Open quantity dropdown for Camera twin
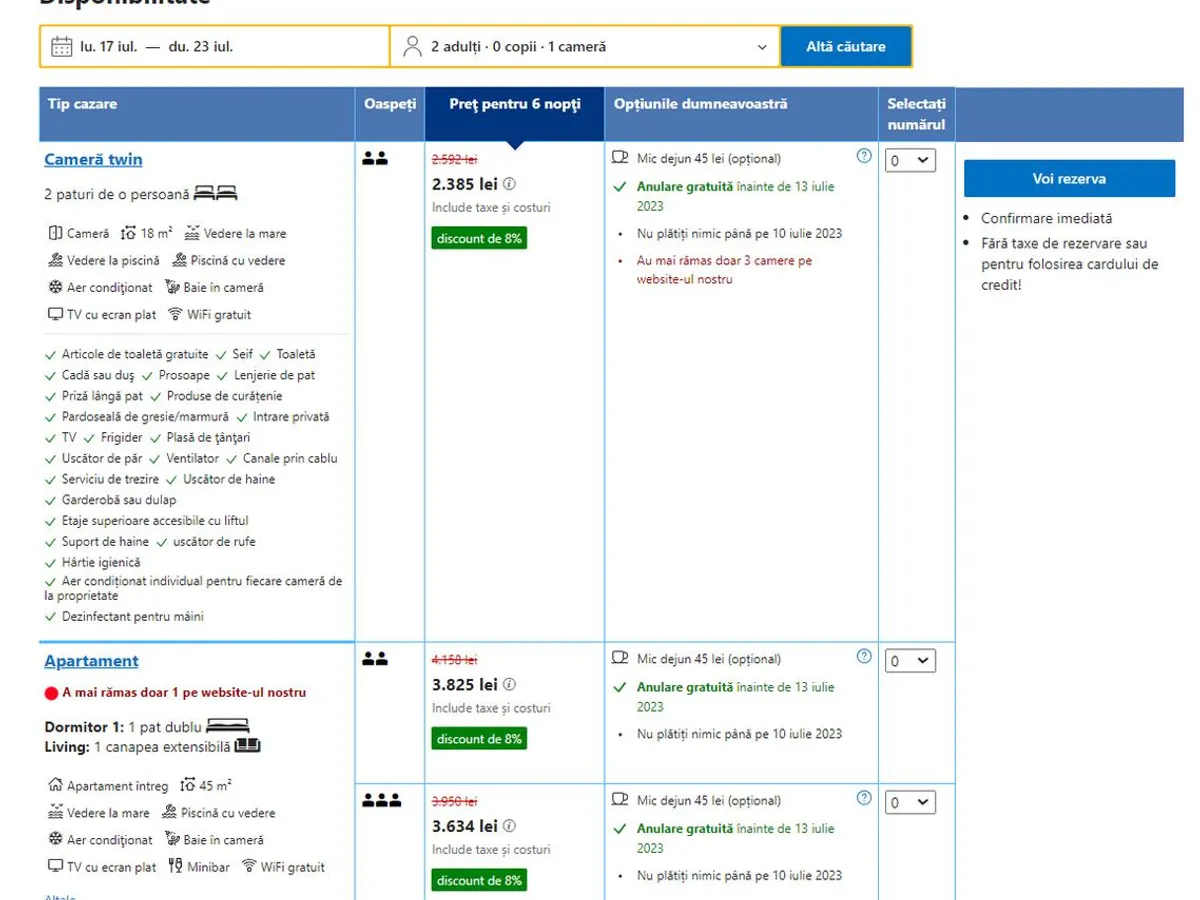1200x900 pixels. click(x=910, y=160)
